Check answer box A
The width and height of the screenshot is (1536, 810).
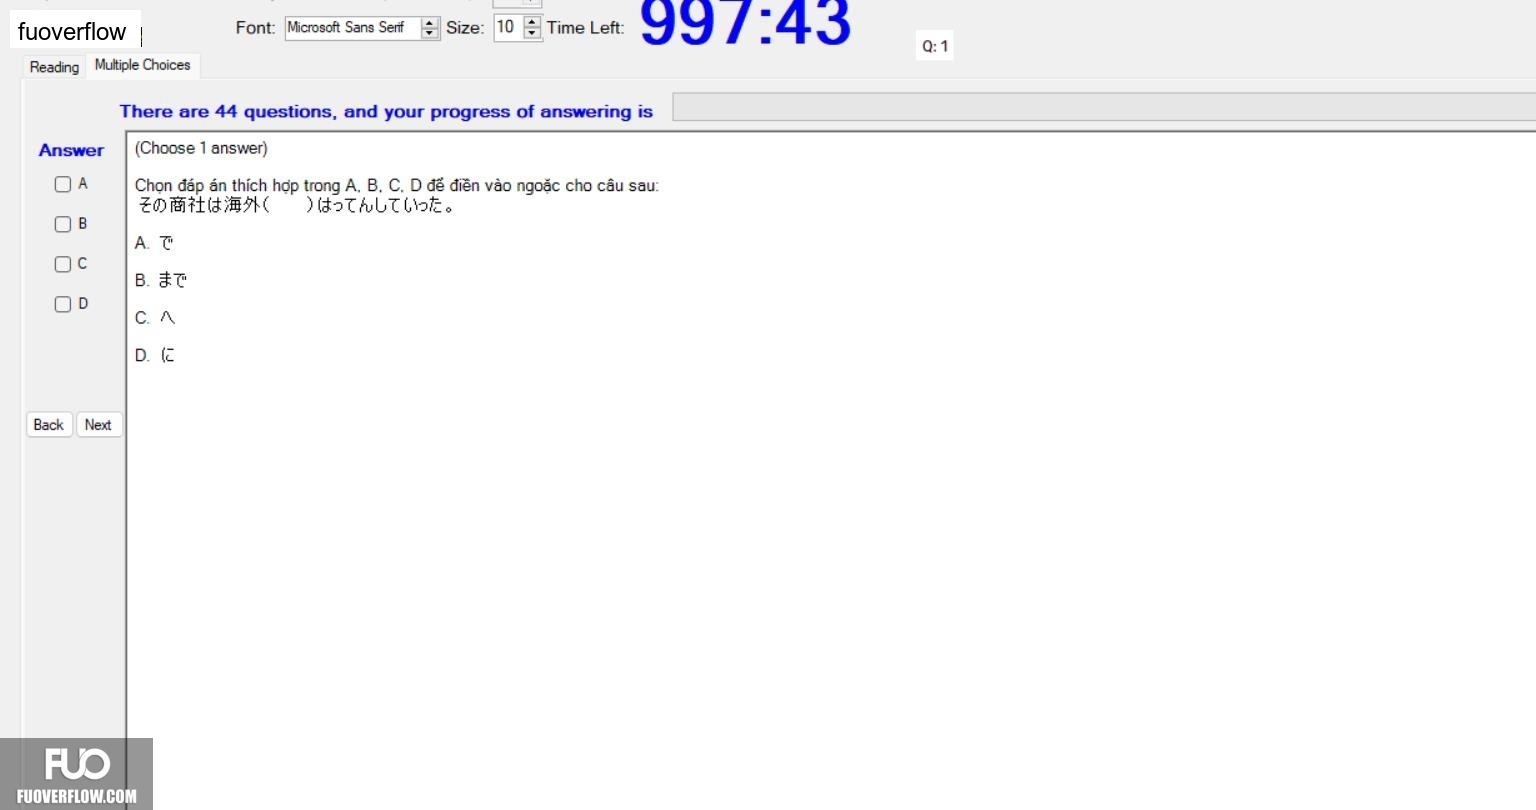63,184
